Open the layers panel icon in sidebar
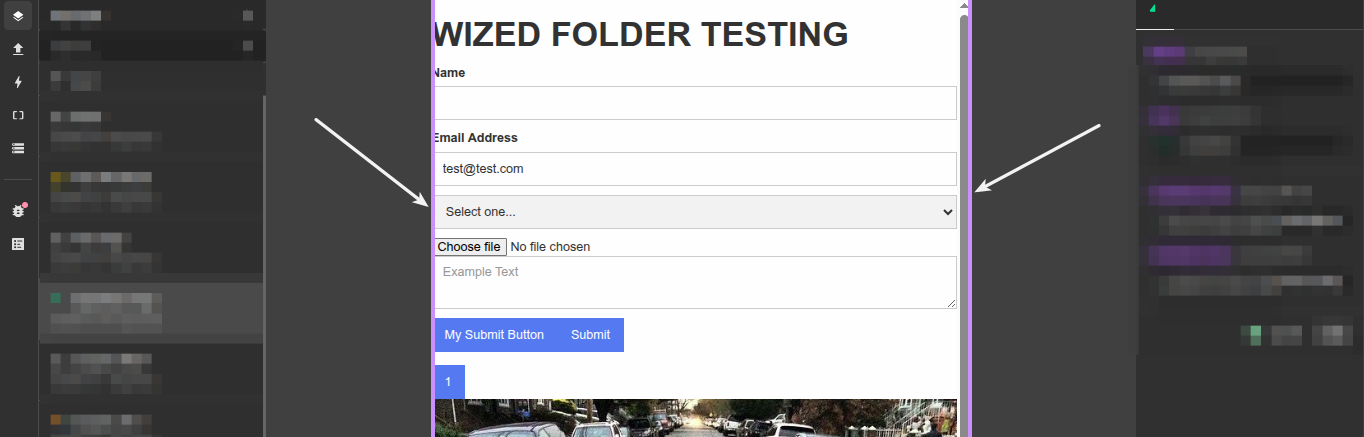The width and height of the screenshot is (1364, 437). click(18, 16)
